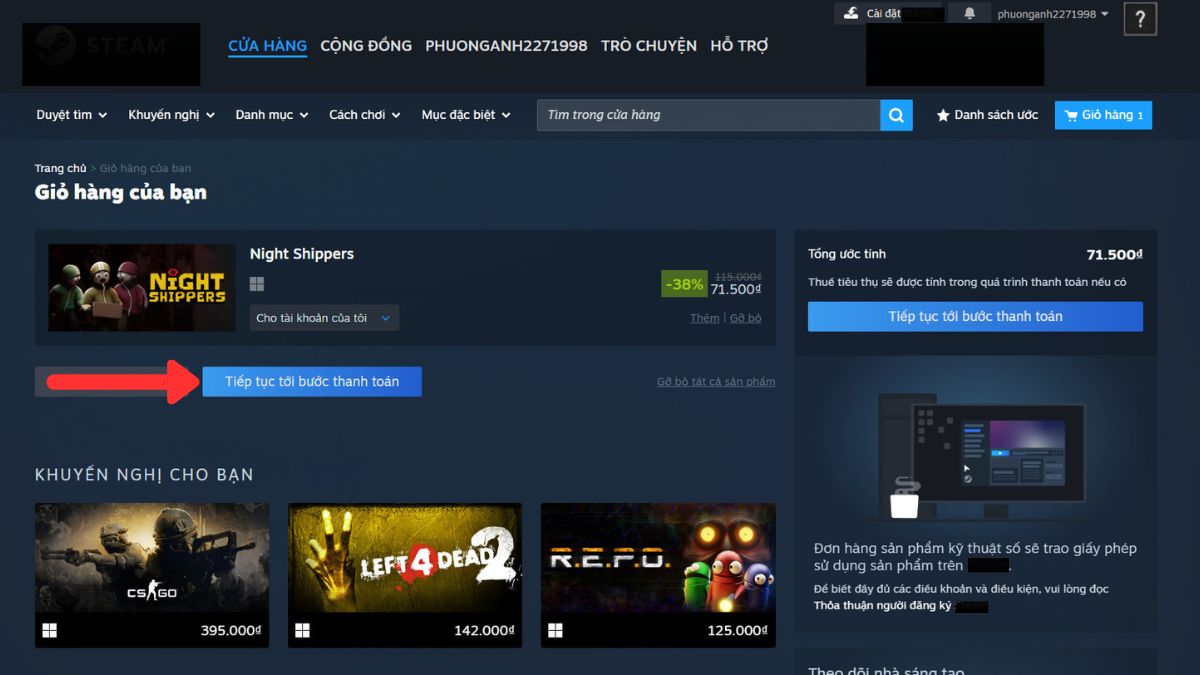Open help via the question mark icon

[1140, 19]
